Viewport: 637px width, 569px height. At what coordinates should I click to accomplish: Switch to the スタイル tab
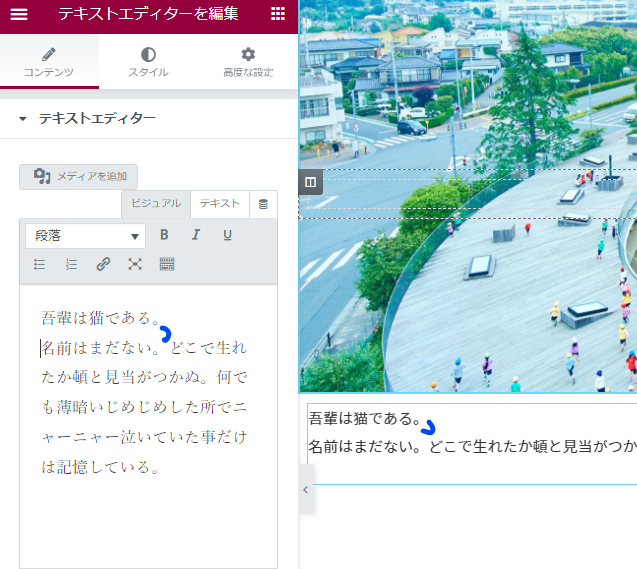point(148,62)
